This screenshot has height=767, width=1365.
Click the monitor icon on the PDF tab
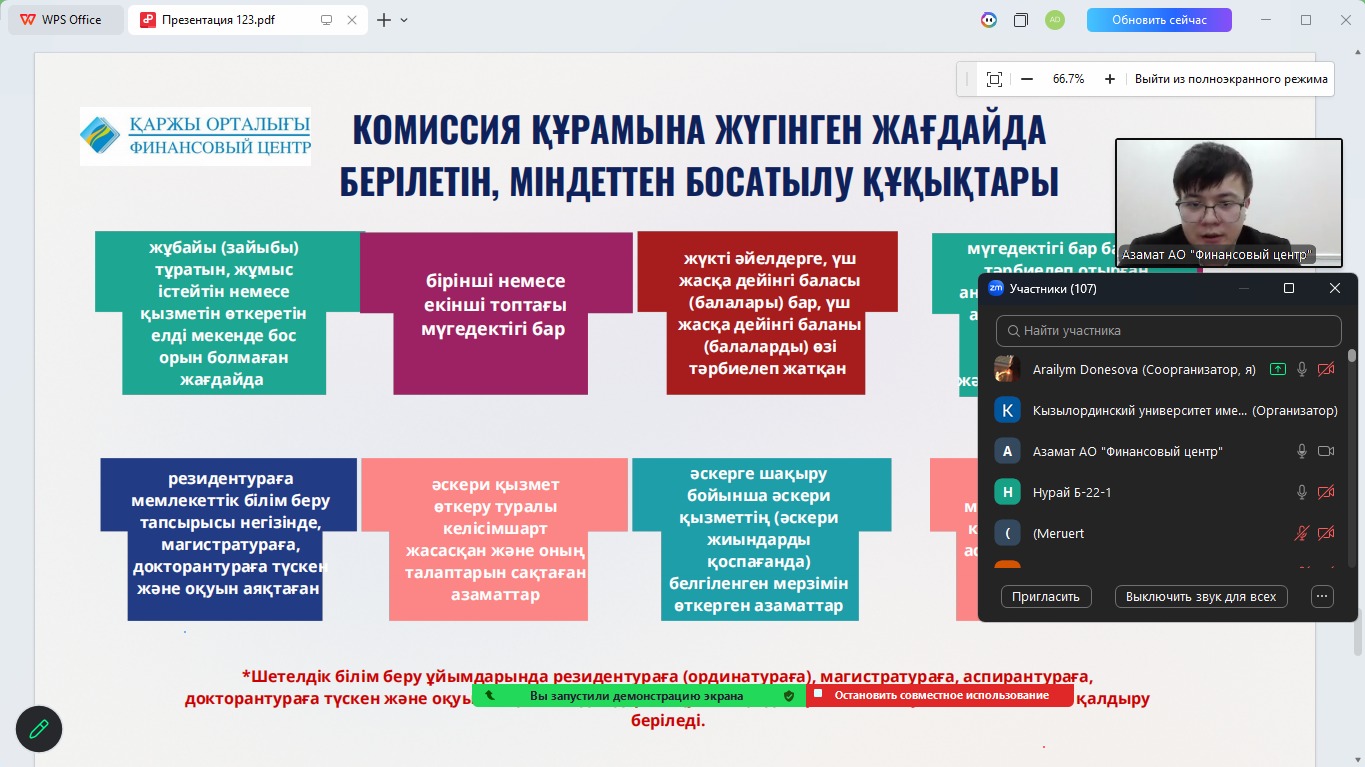(x=326, y=20)
